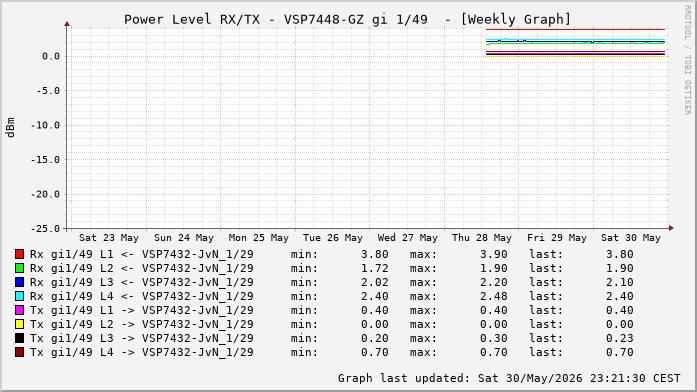The height and width of the screenshot is (392, 697).
Task: Click the 'Fri 29 May' date label
Action: coord(557,238)
